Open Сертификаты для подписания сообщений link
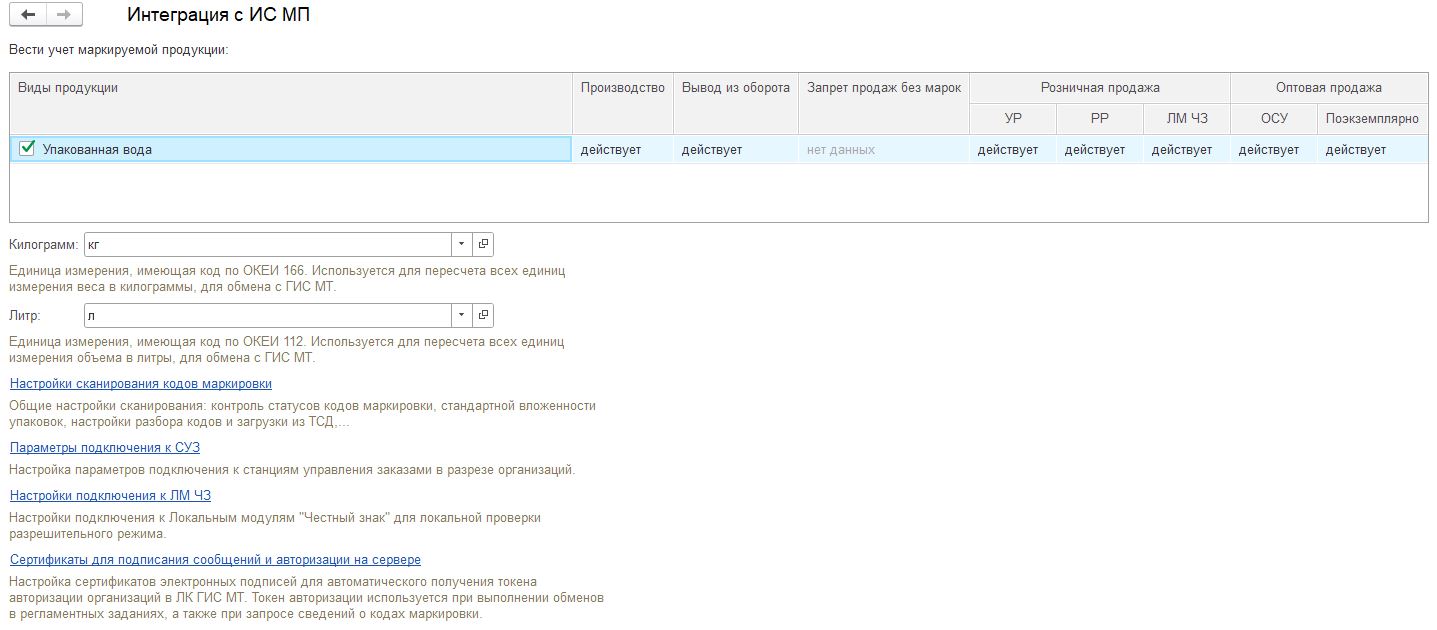The image size is (1437, 630). point(215,560)
